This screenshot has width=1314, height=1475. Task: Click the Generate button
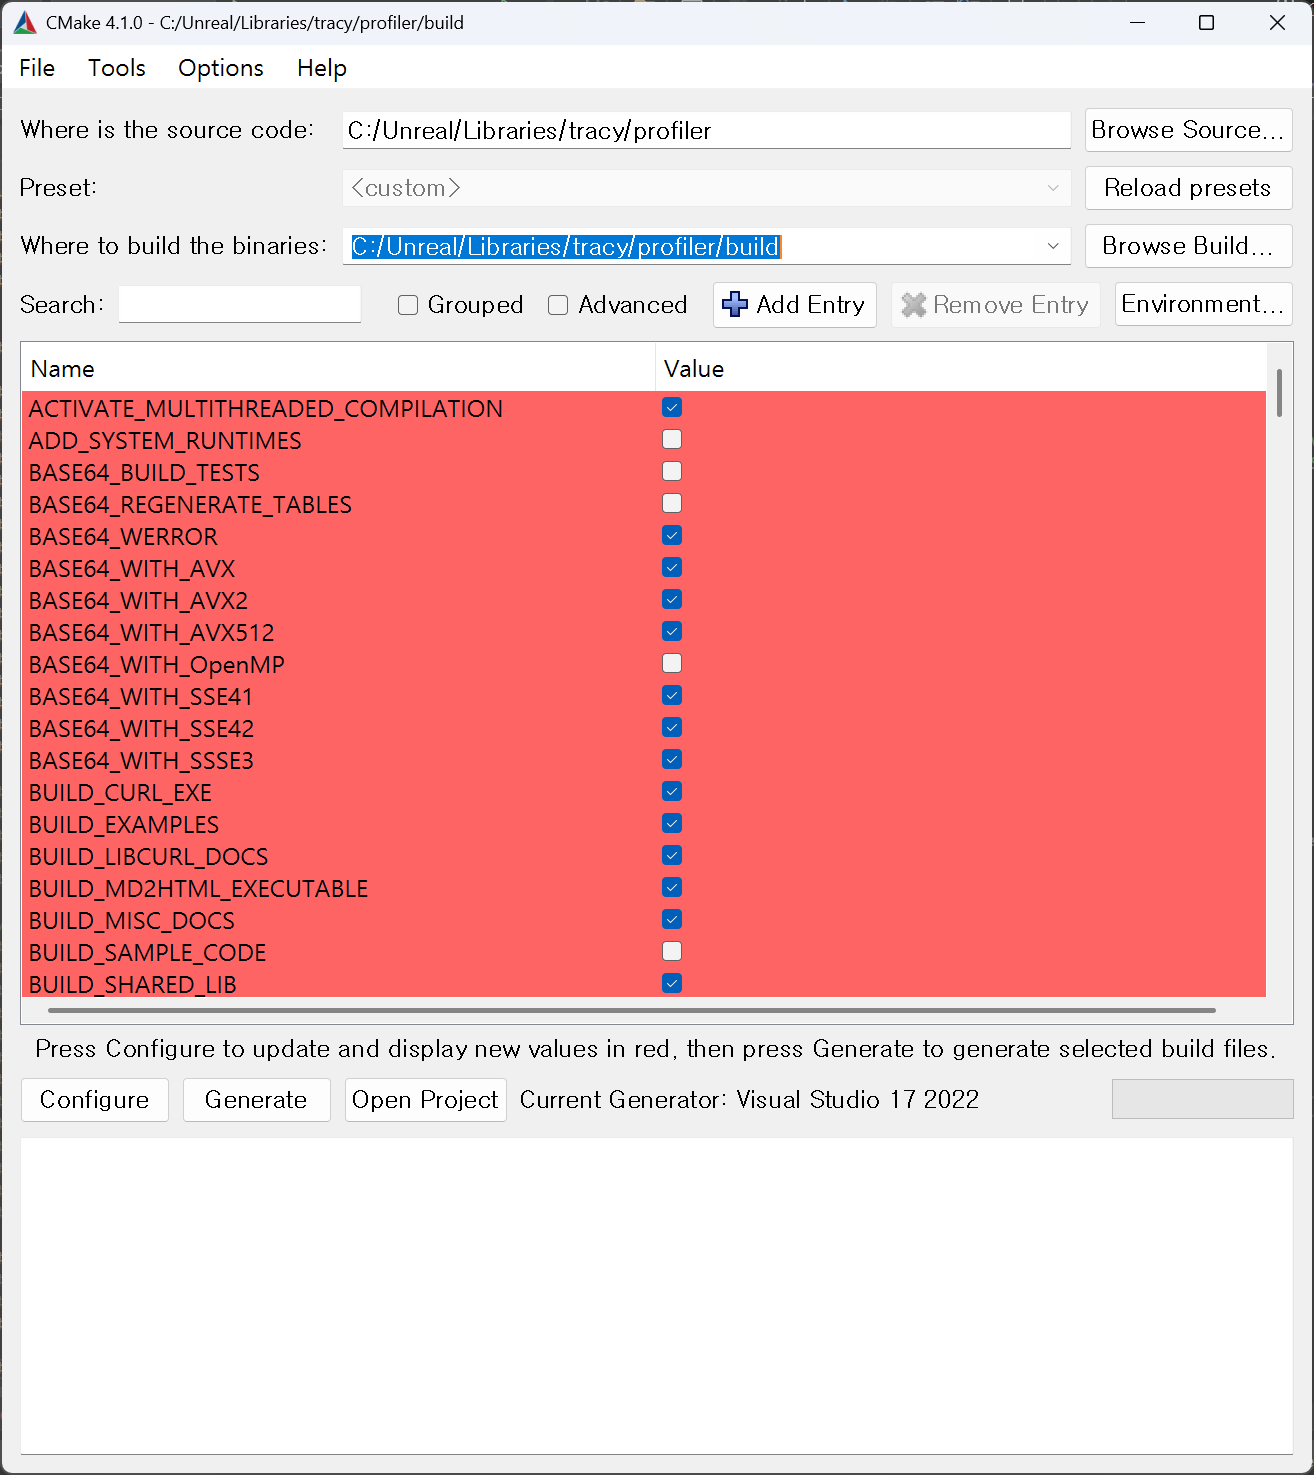[x=256, y=1100]
